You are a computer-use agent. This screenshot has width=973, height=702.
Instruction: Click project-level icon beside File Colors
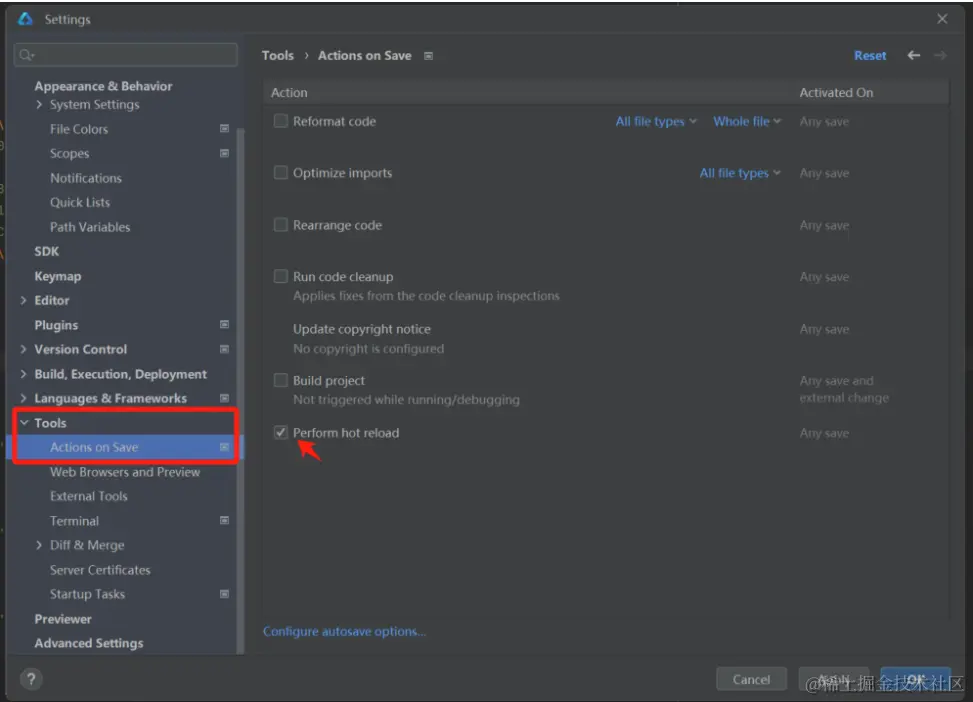pos(225,128)
